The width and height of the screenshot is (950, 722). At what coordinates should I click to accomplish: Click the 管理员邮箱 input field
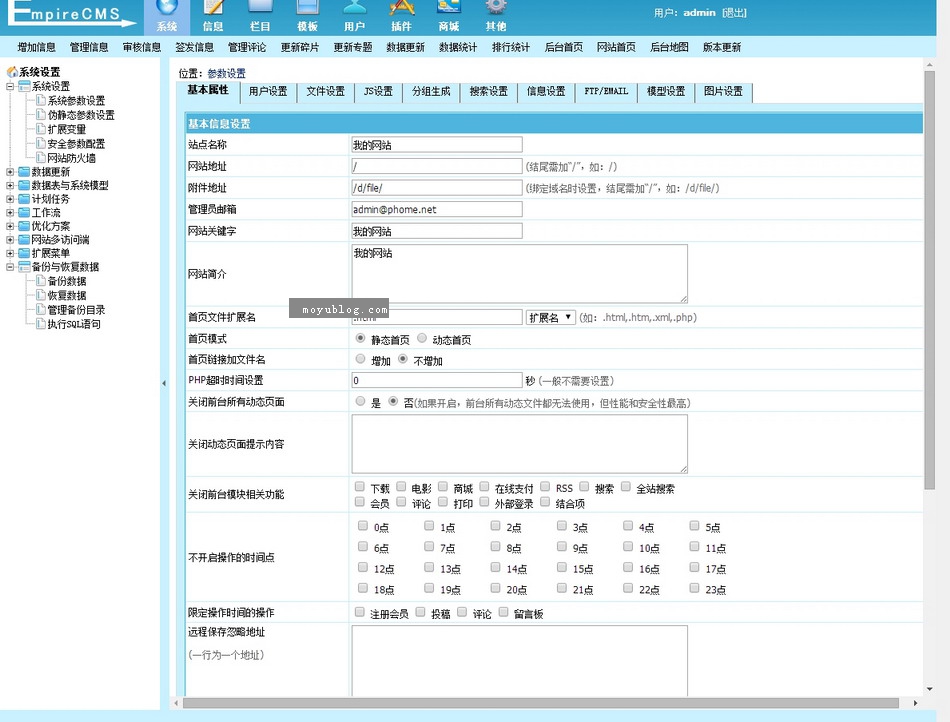(x=437, y=209)
